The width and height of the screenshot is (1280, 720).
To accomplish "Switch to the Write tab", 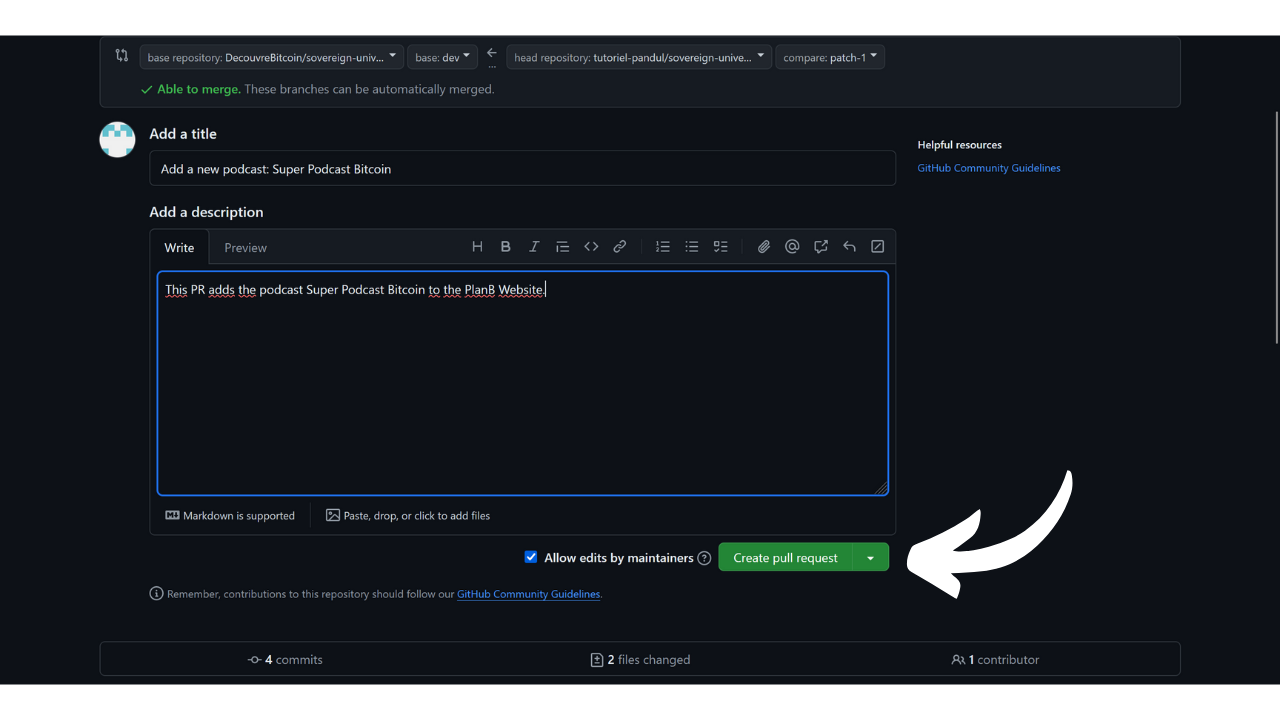I will (180, 248).
